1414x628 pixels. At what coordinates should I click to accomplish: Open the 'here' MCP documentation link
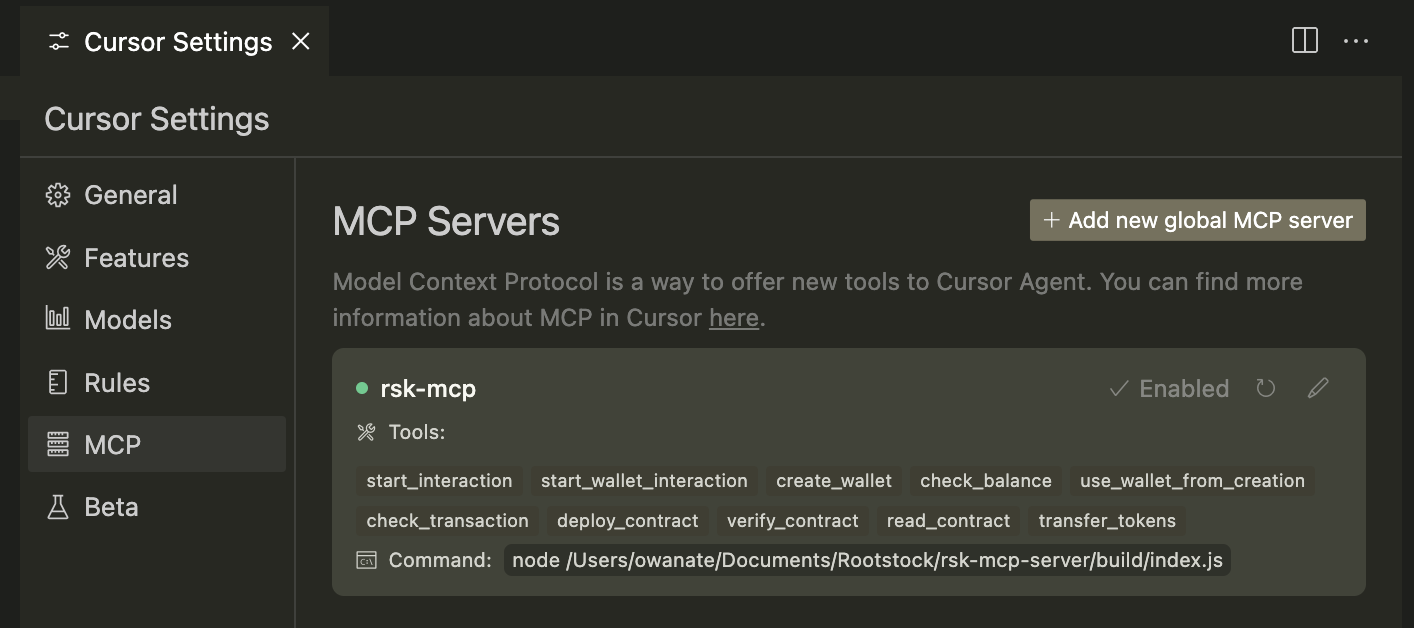pyautogui.click(x=733, y=319)
